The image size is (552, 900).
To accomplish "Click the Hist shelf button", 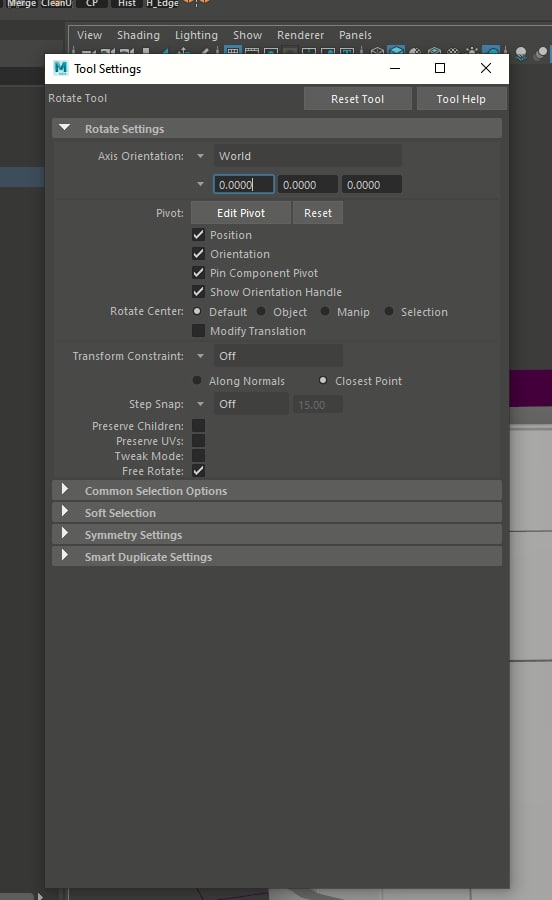I will (127, 3).
